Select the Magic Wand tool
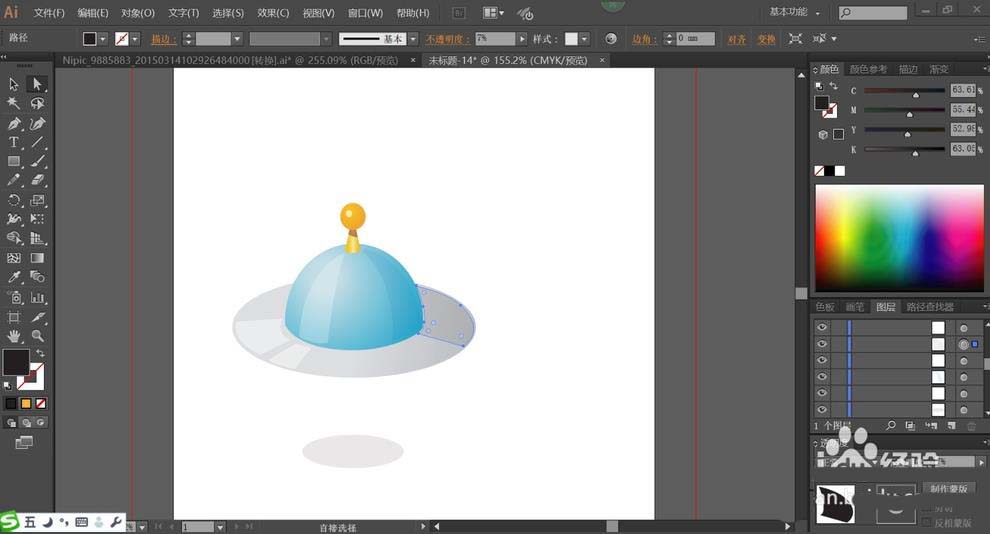 [x=13, y=103]
